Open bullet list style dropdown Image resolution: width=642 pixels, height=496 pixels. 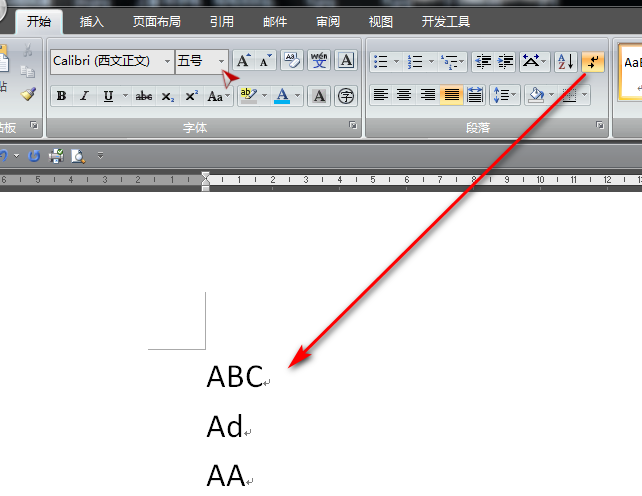coord(396,61)
